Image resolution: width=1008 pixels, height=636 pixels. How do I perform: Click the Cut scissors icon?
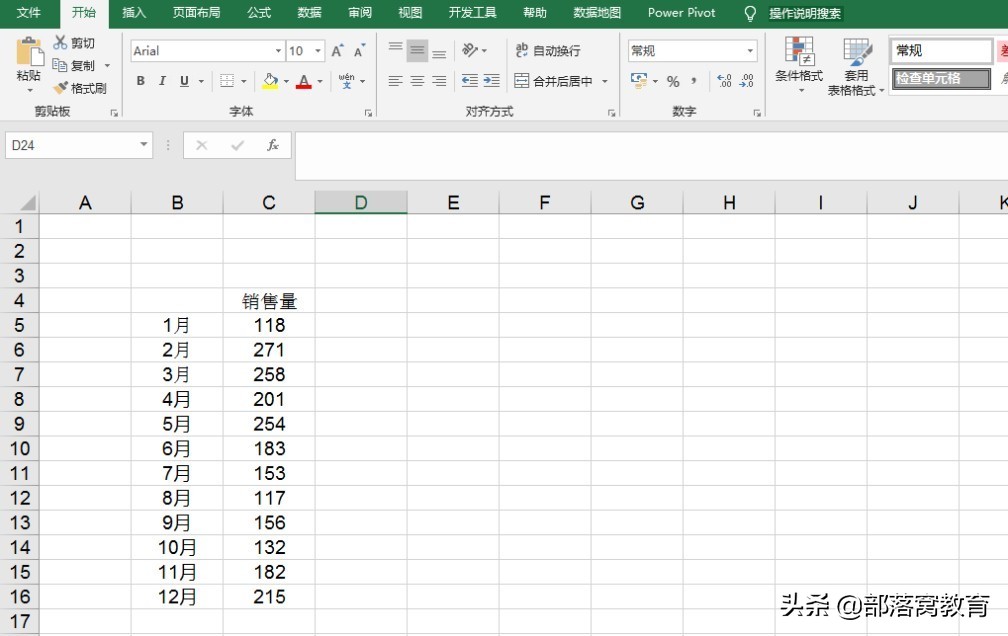[60, 42]
